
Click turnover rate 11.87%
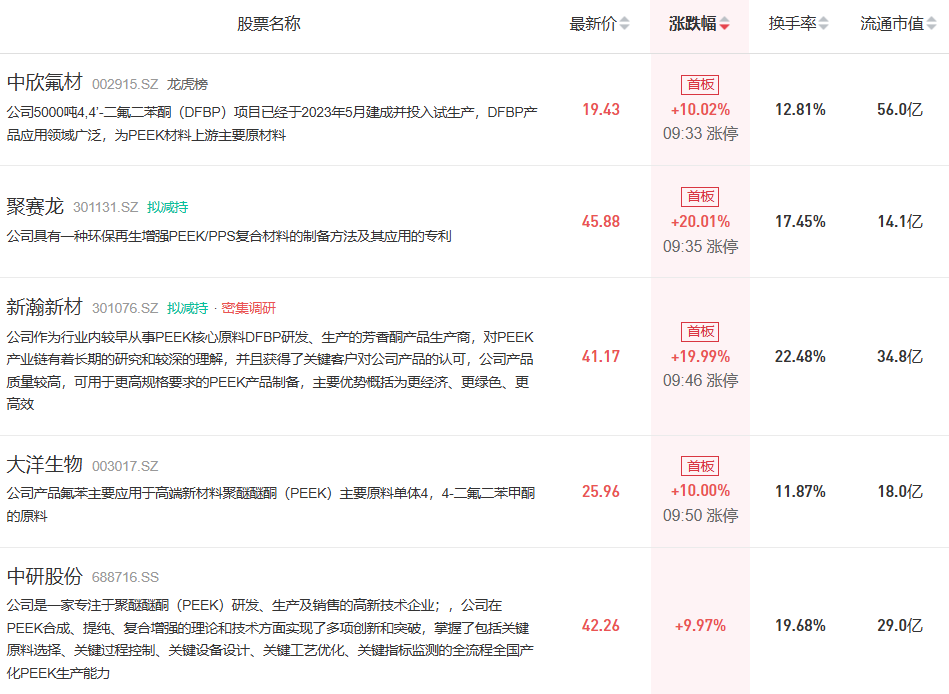[x=800, y=491]
